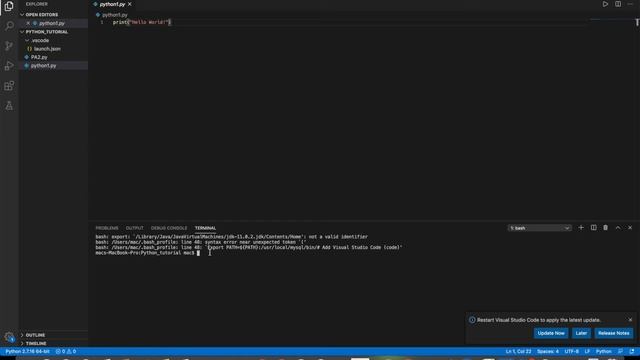Screen dimensions: 640x360
Task: Change the LF end of line sequence
Action: click(587, 351)
